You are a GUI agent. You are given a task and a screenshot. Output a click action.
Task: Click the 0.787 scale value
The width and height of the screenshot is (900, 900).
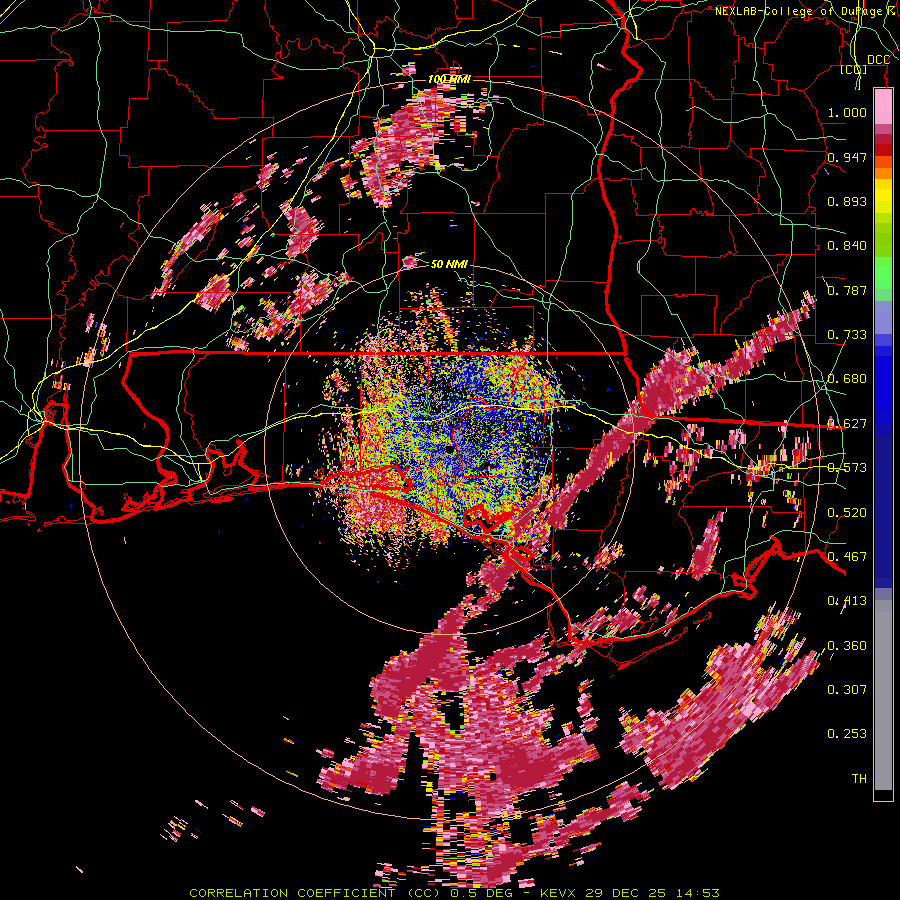pyautogui.click(x=847, y=290)
